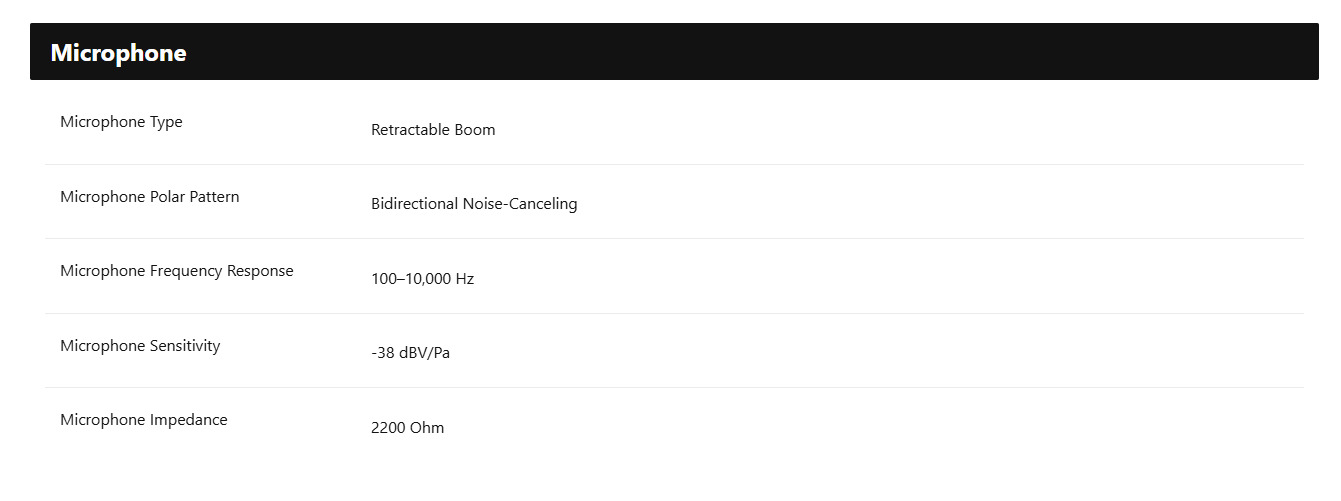Viewport: 1341px width, 501px height.
Task: Select the Microphone Type label
Action: pos(121,122)
